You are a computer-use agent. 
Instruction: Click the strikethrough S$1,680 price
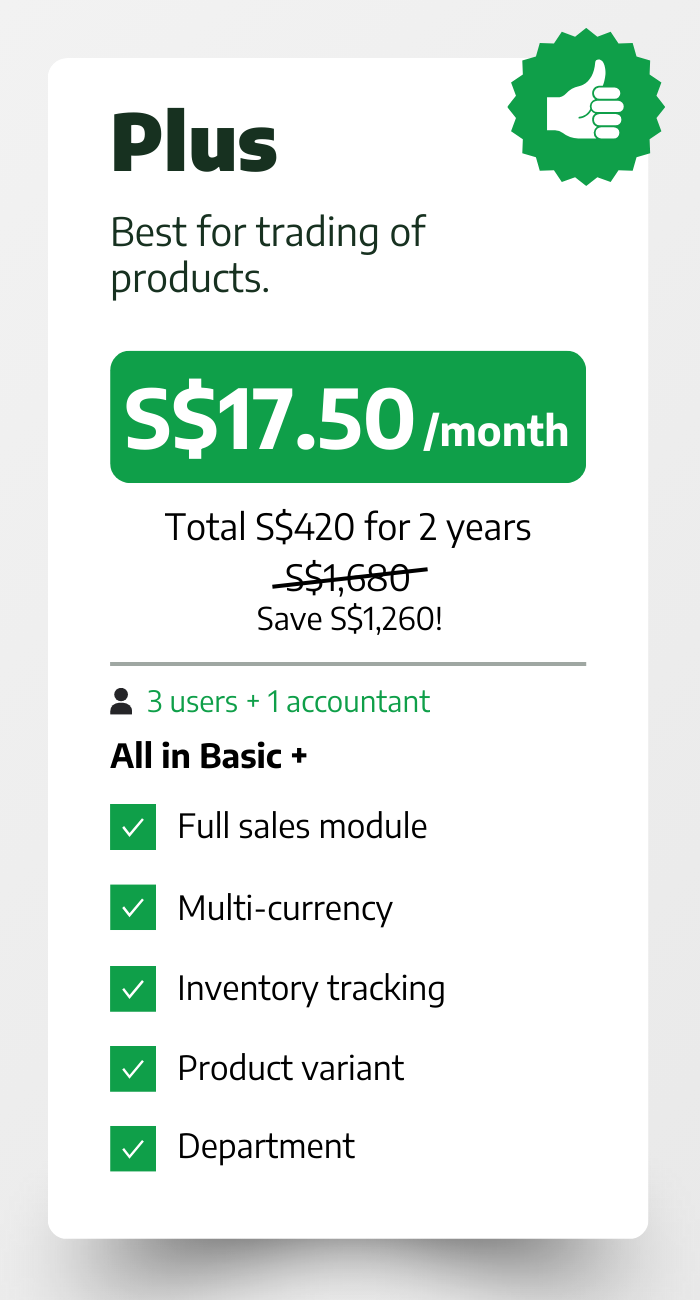[x=348, y=576]
